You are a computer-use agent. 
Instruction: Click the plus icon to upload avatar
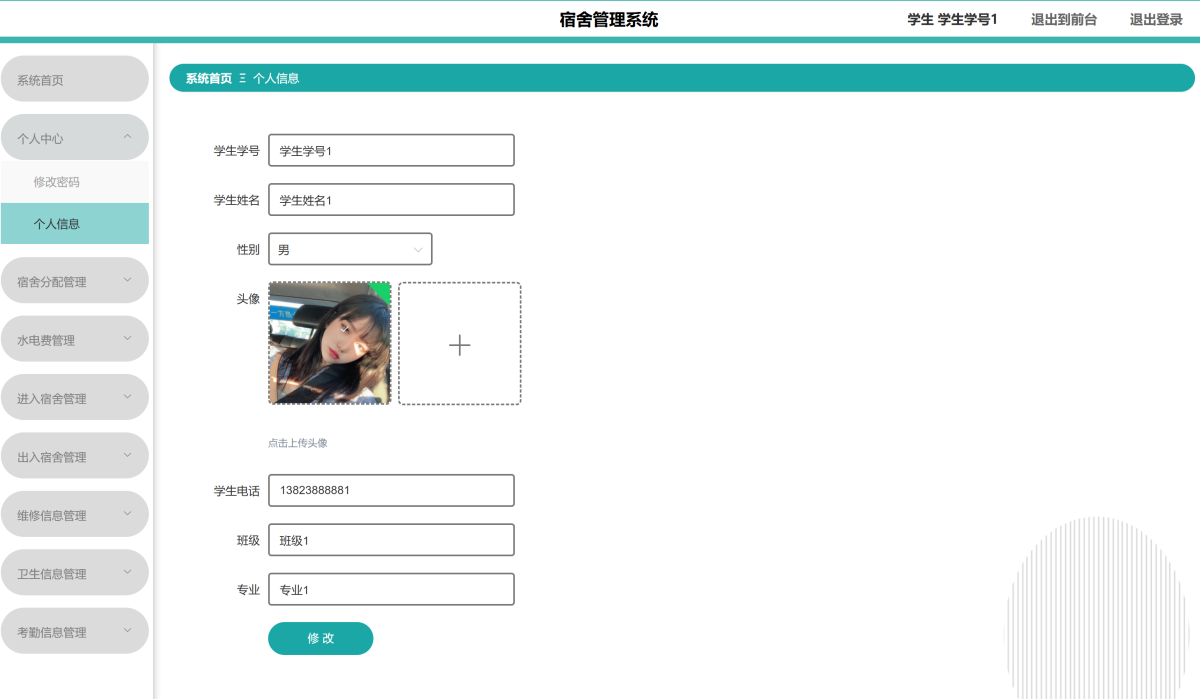[459, 344]
